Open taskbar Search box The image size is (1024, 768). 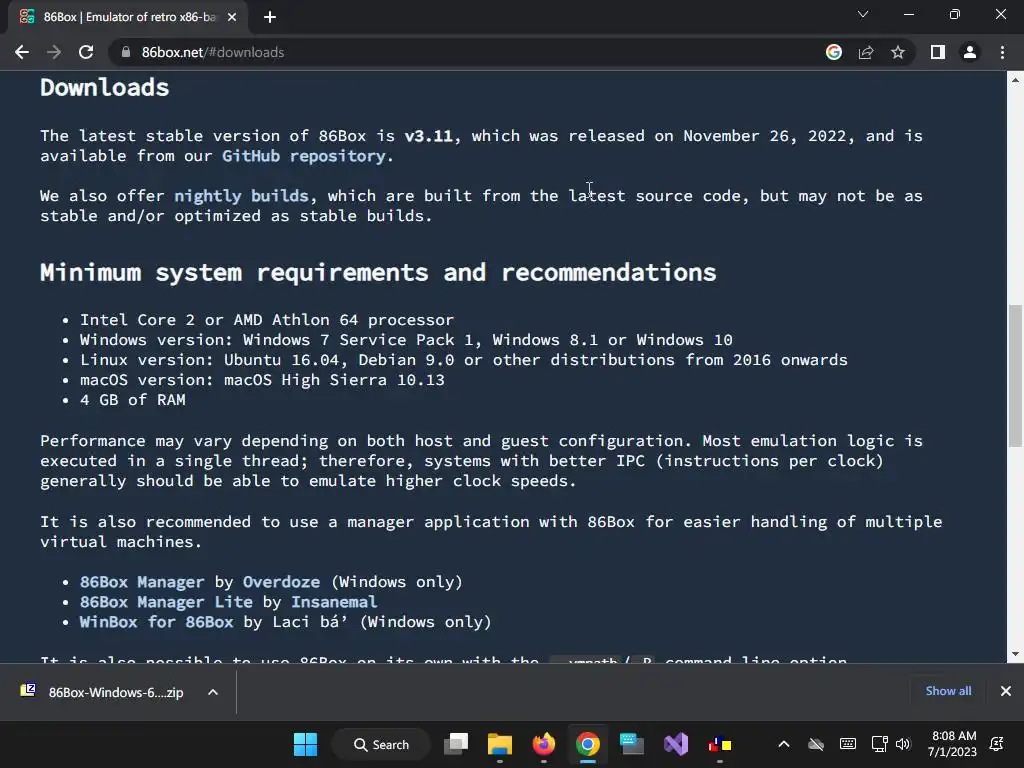381,744
